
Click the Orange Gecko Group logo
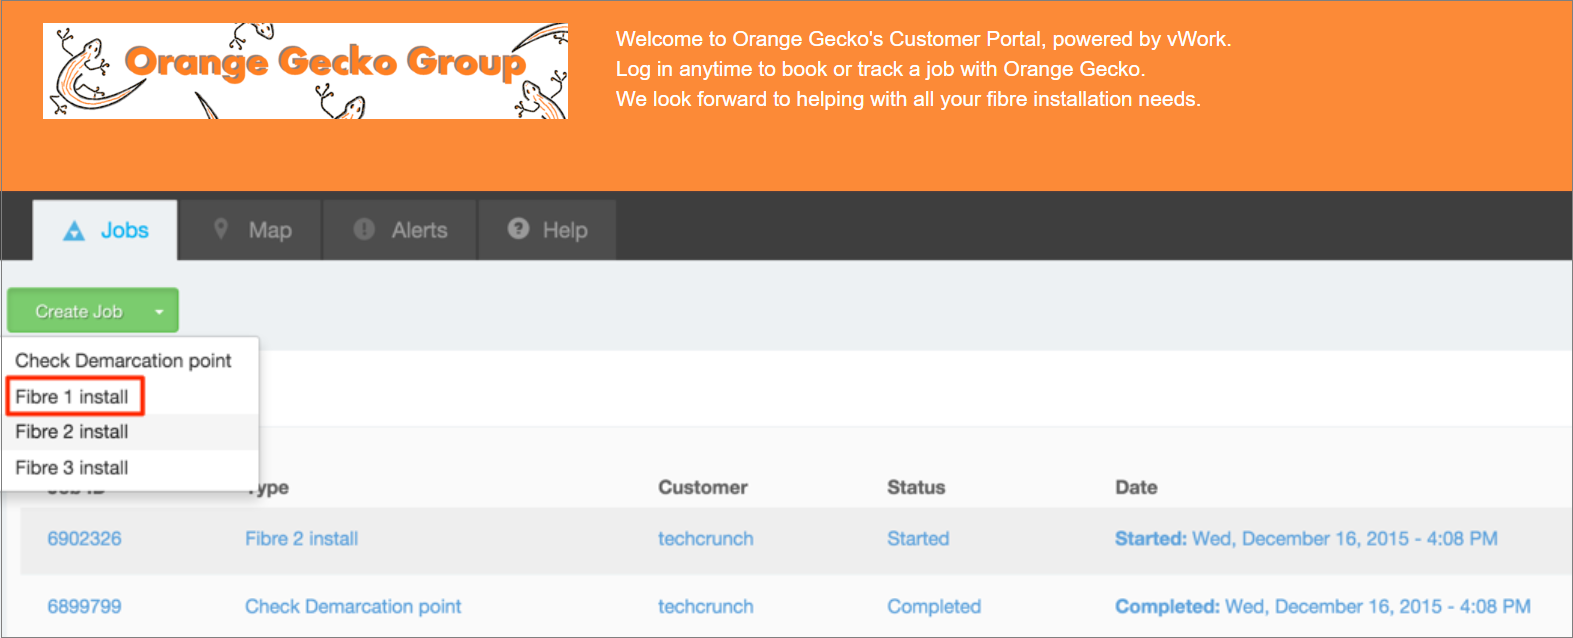[x=305, y=71]
